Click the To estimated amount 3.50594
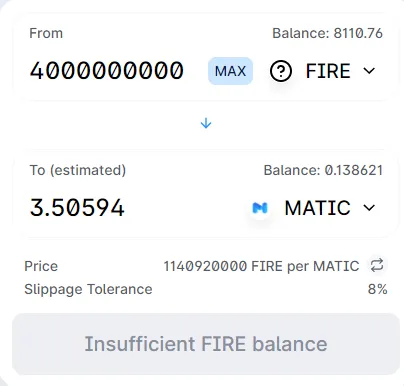404x386 pixels. tap(77, 208)
